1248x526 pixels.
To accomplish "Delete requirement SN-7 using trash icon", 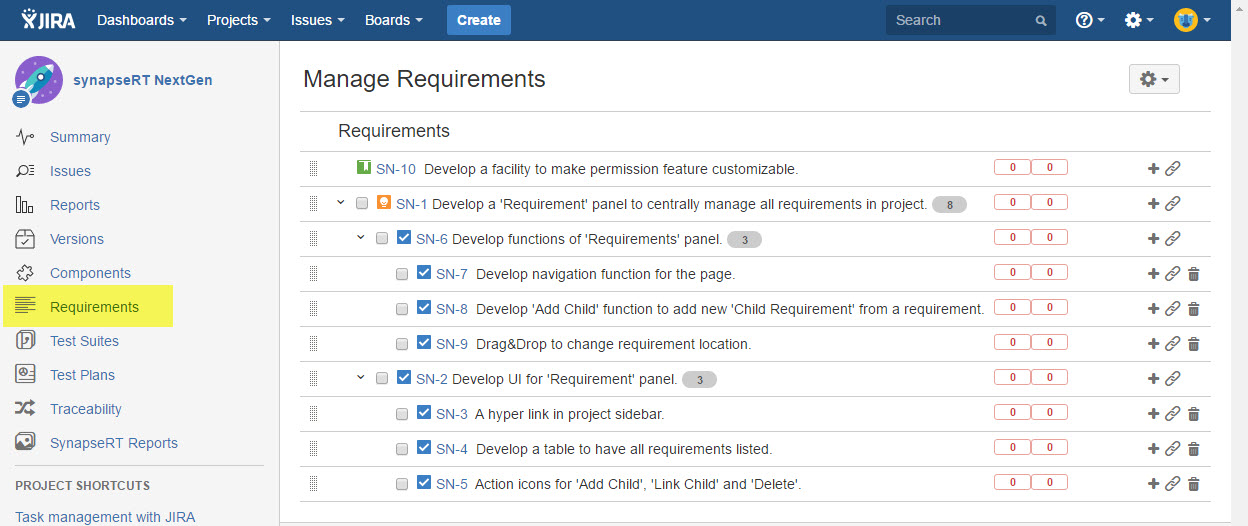I will (1193, 274).
